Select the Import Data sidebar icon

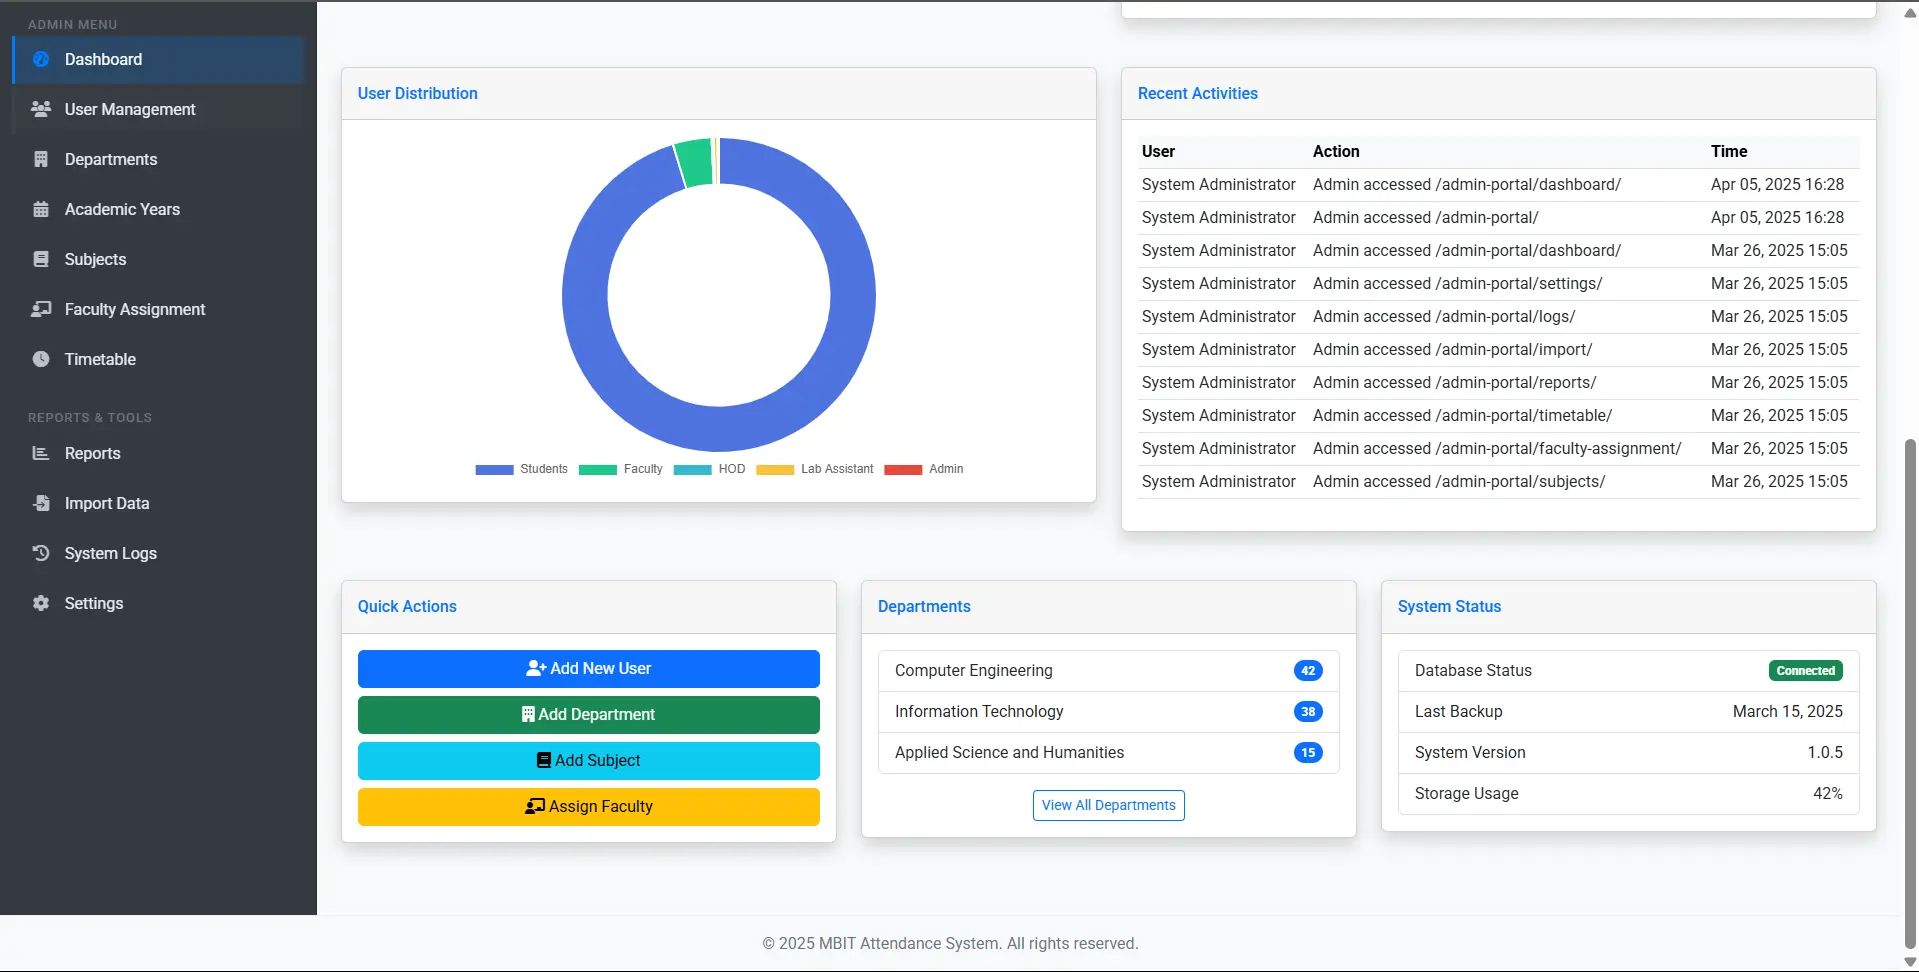[x=41, y=503]
